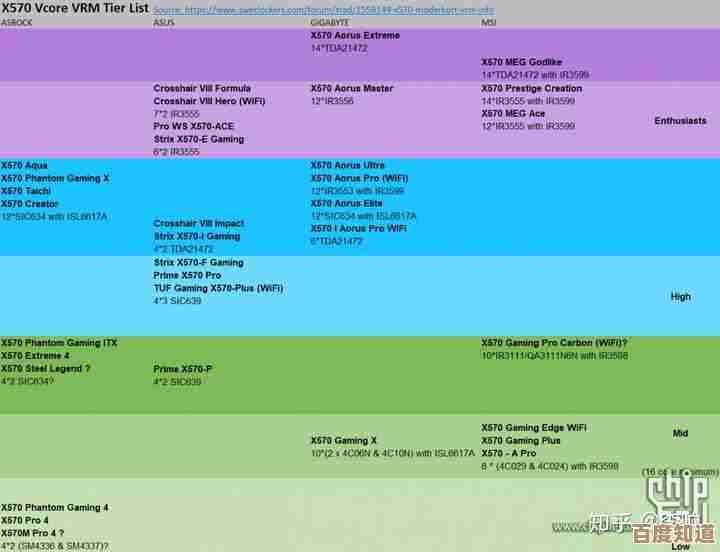
Task: Click the Enthusiasts tier label
Action: click(680, 121)
